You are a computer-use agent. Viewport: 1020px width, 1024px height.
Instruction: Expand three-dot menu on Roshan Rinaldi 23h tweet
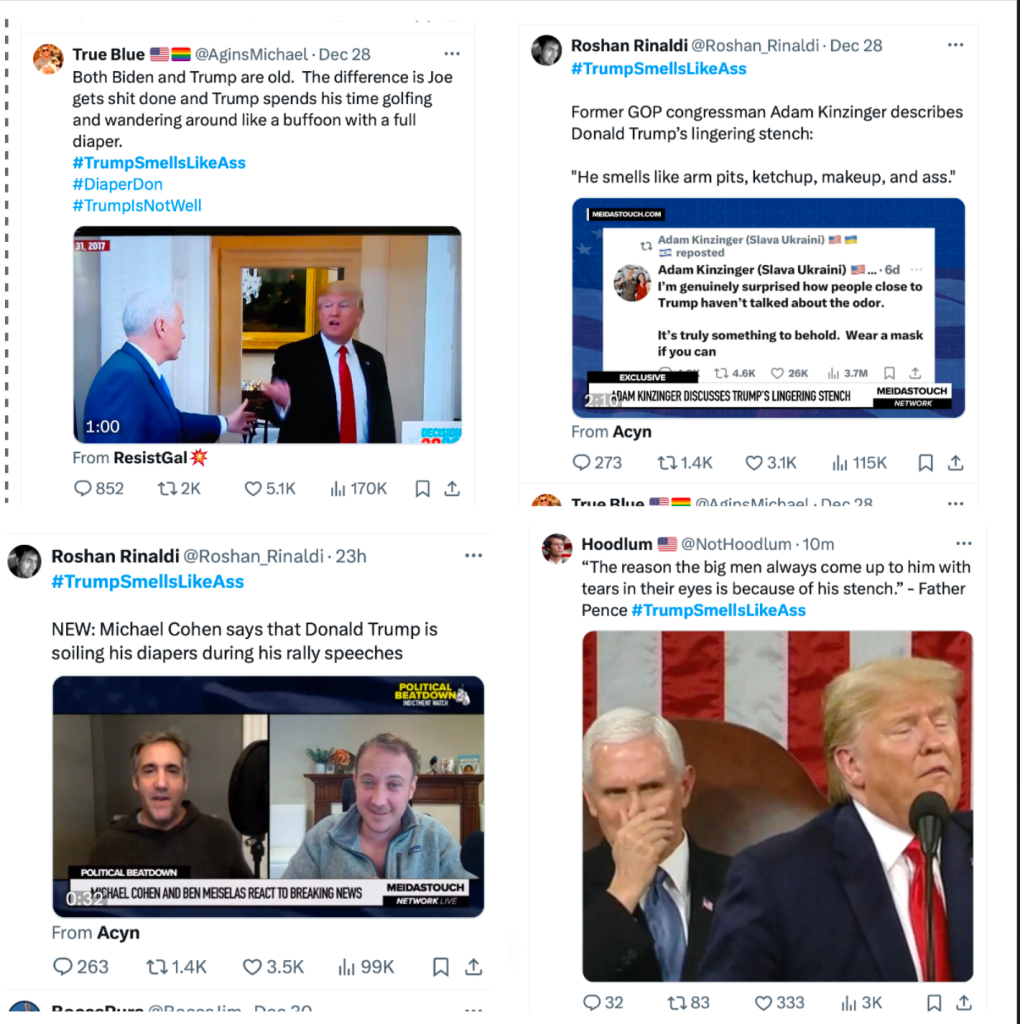[473, 556]
